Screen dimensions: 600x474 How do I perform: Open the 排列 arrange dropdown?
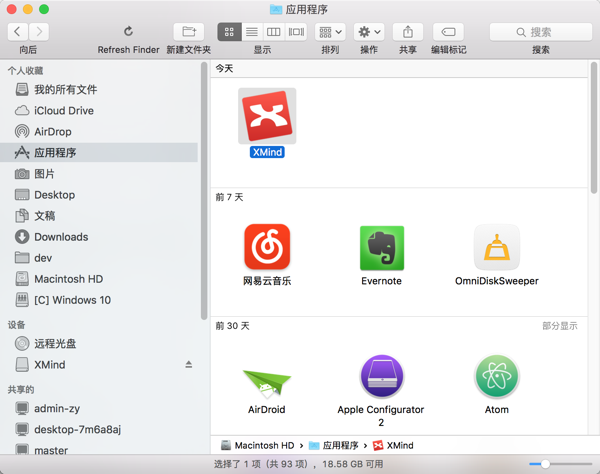click(x=330, y=32)
